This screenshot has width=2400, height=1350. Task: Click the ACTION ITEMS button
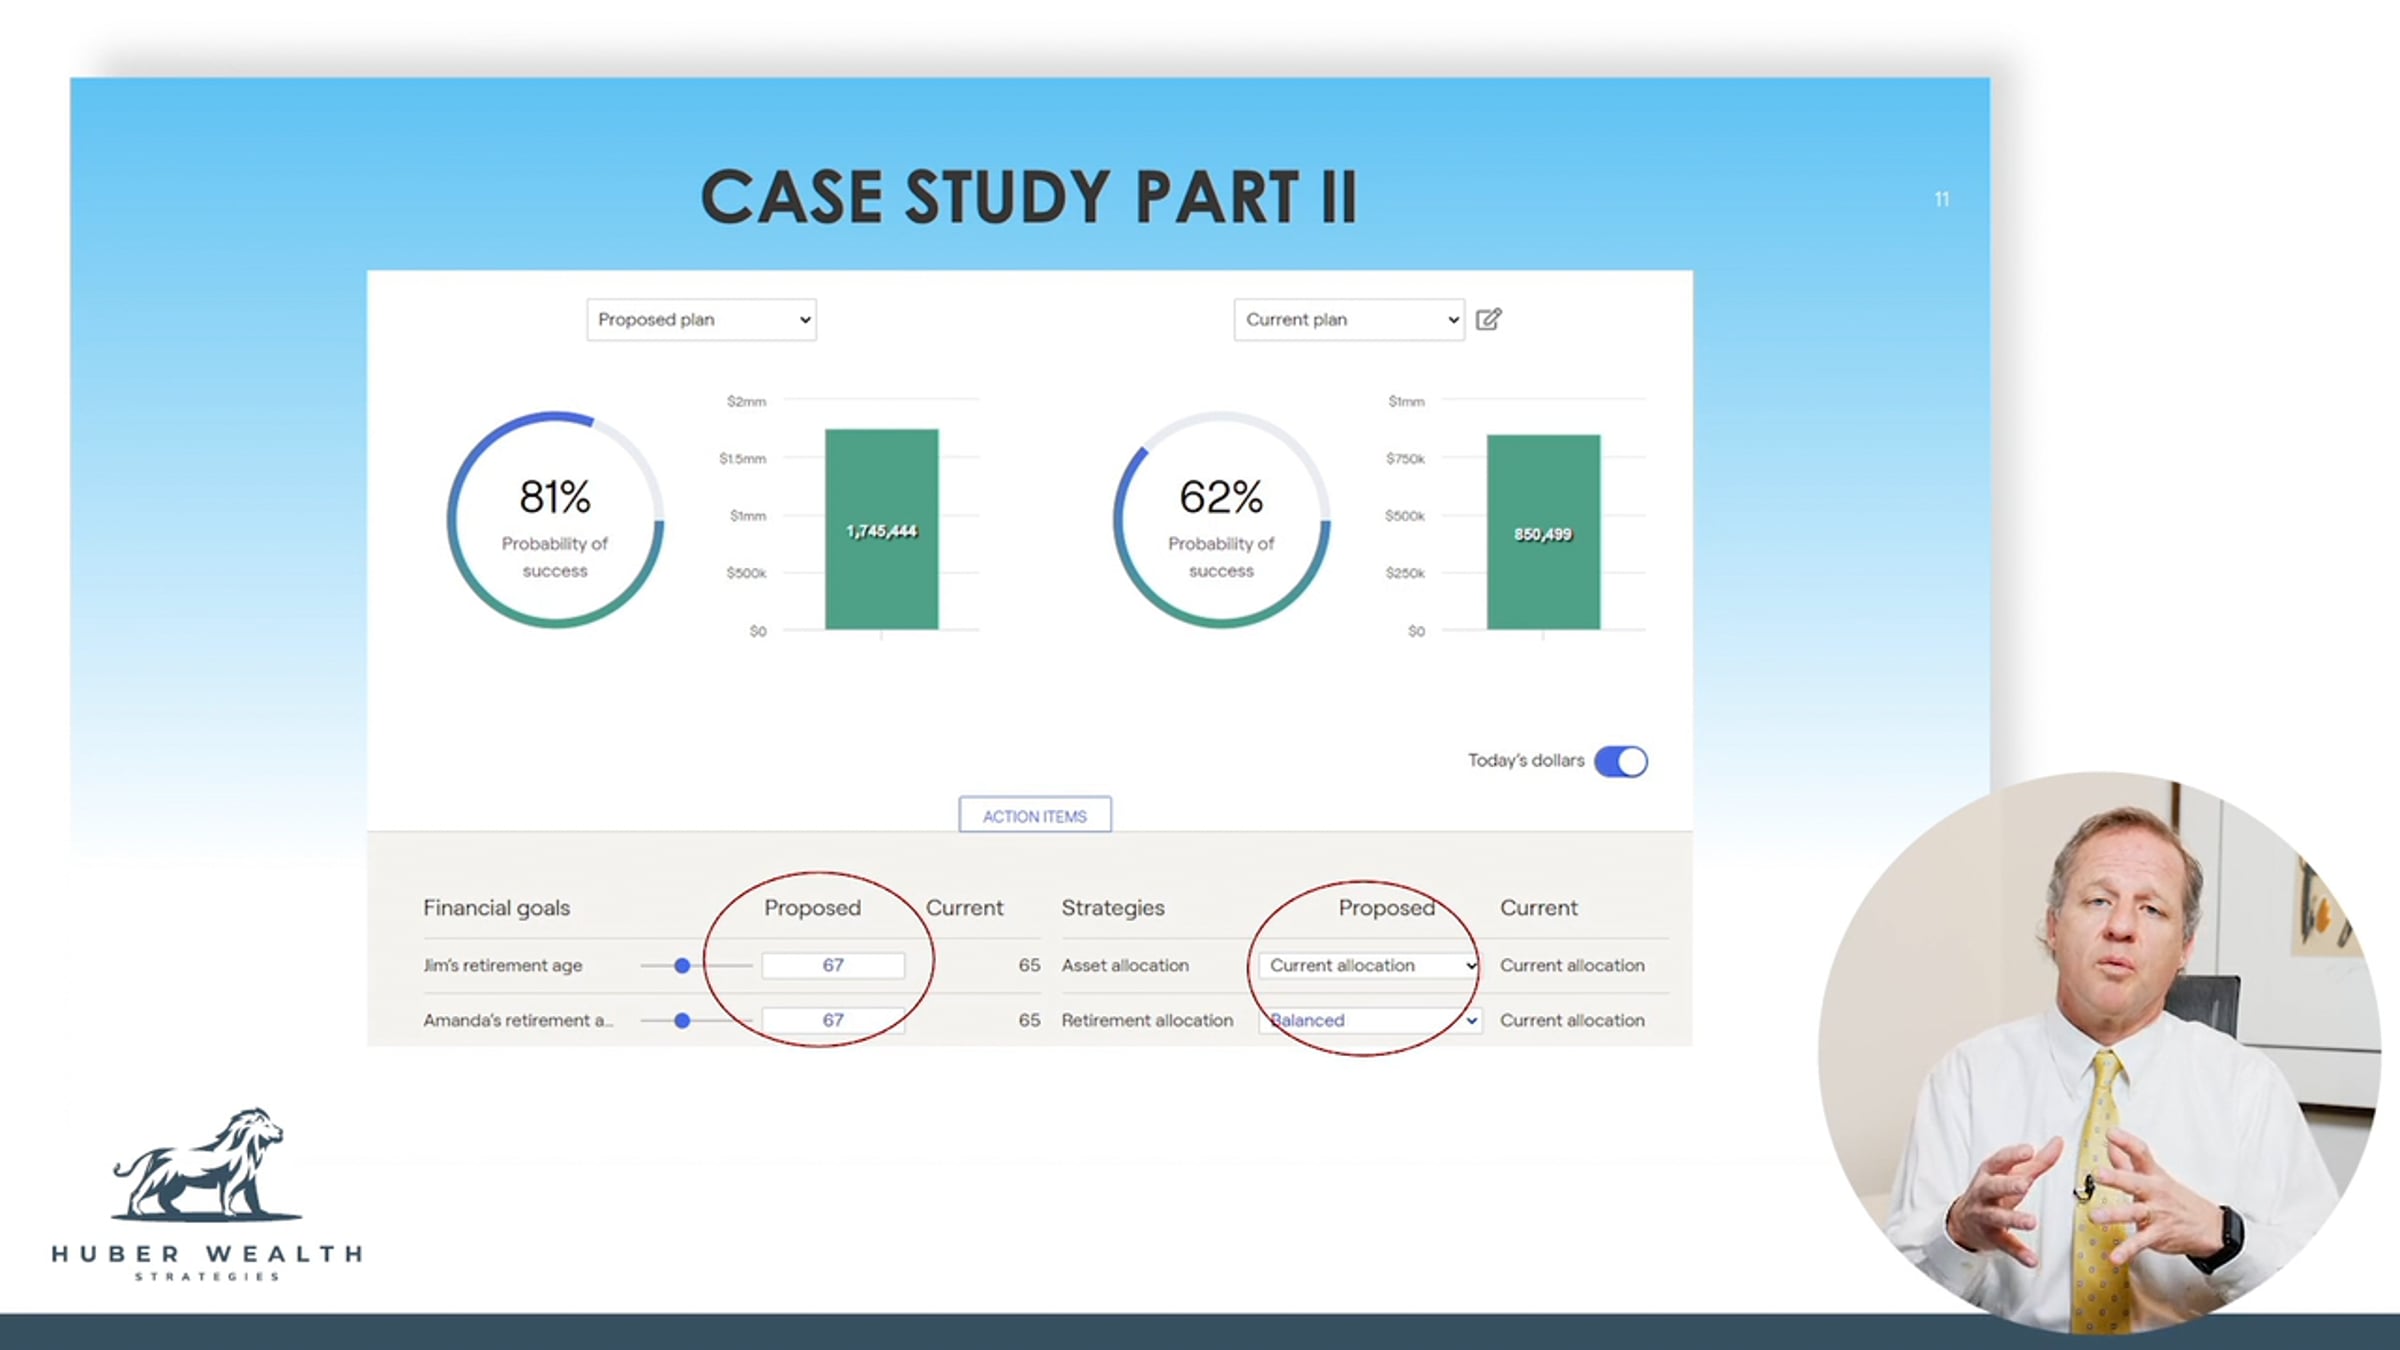1034,815
